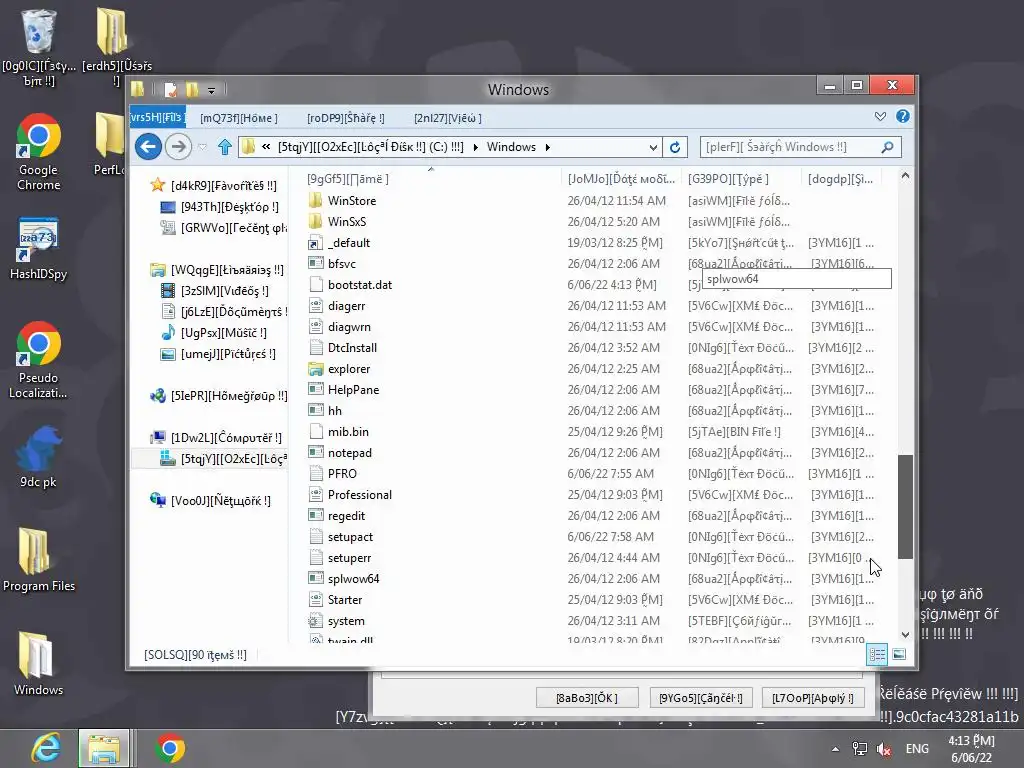Click OK in the background dialog
Viewport: 1024px width, 768px height.
(x=586, y=698)
